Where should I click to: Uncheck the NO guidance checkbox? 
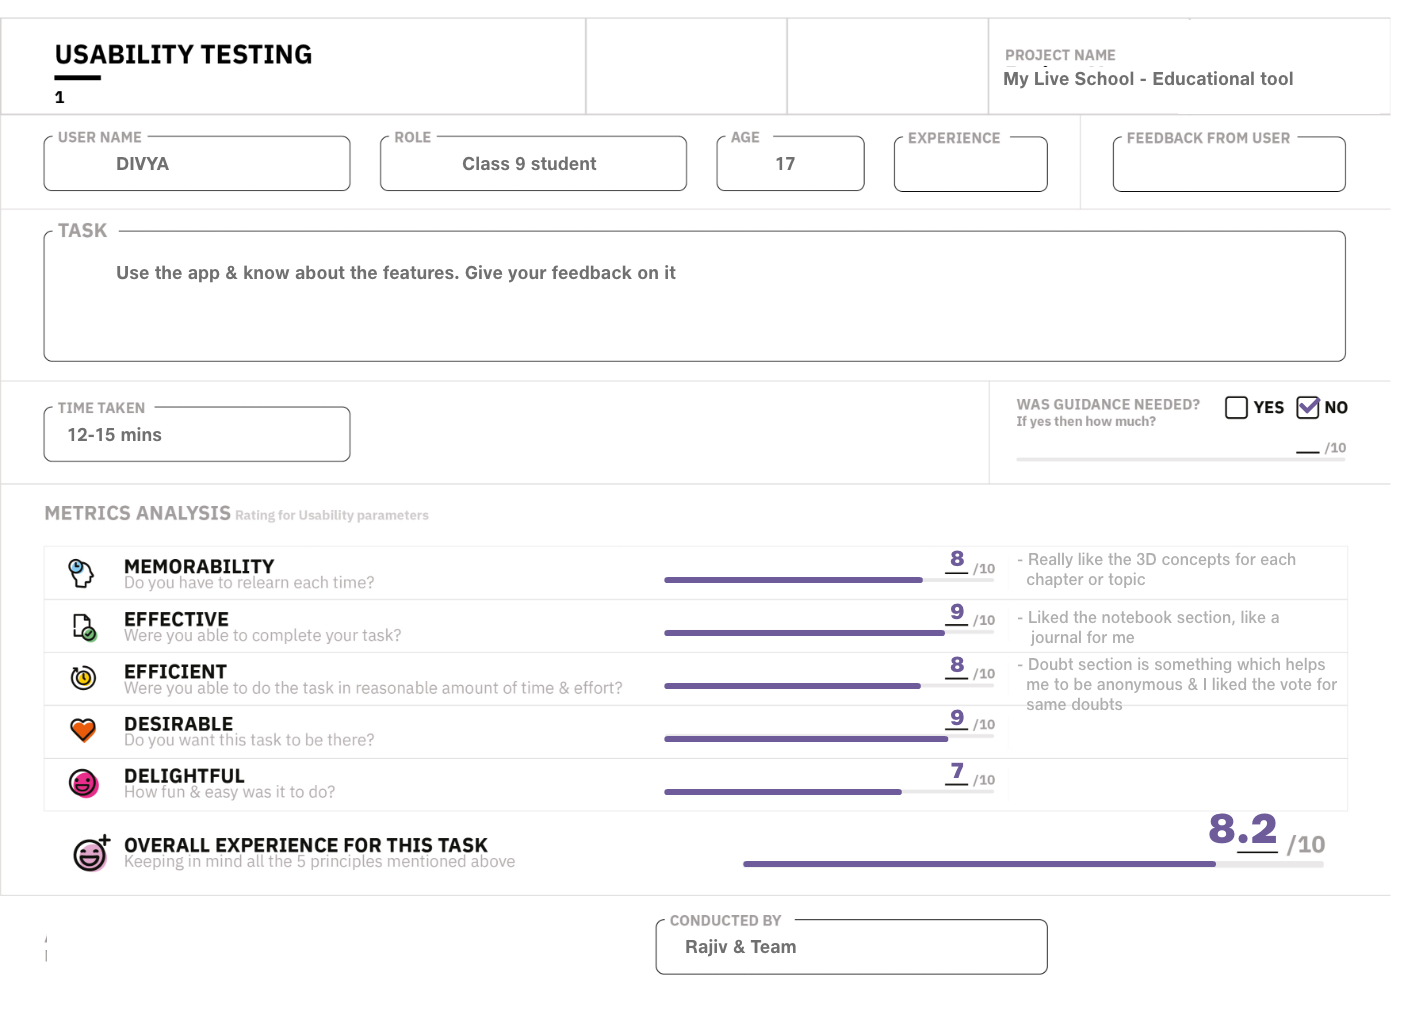(x=1307, y=407)
